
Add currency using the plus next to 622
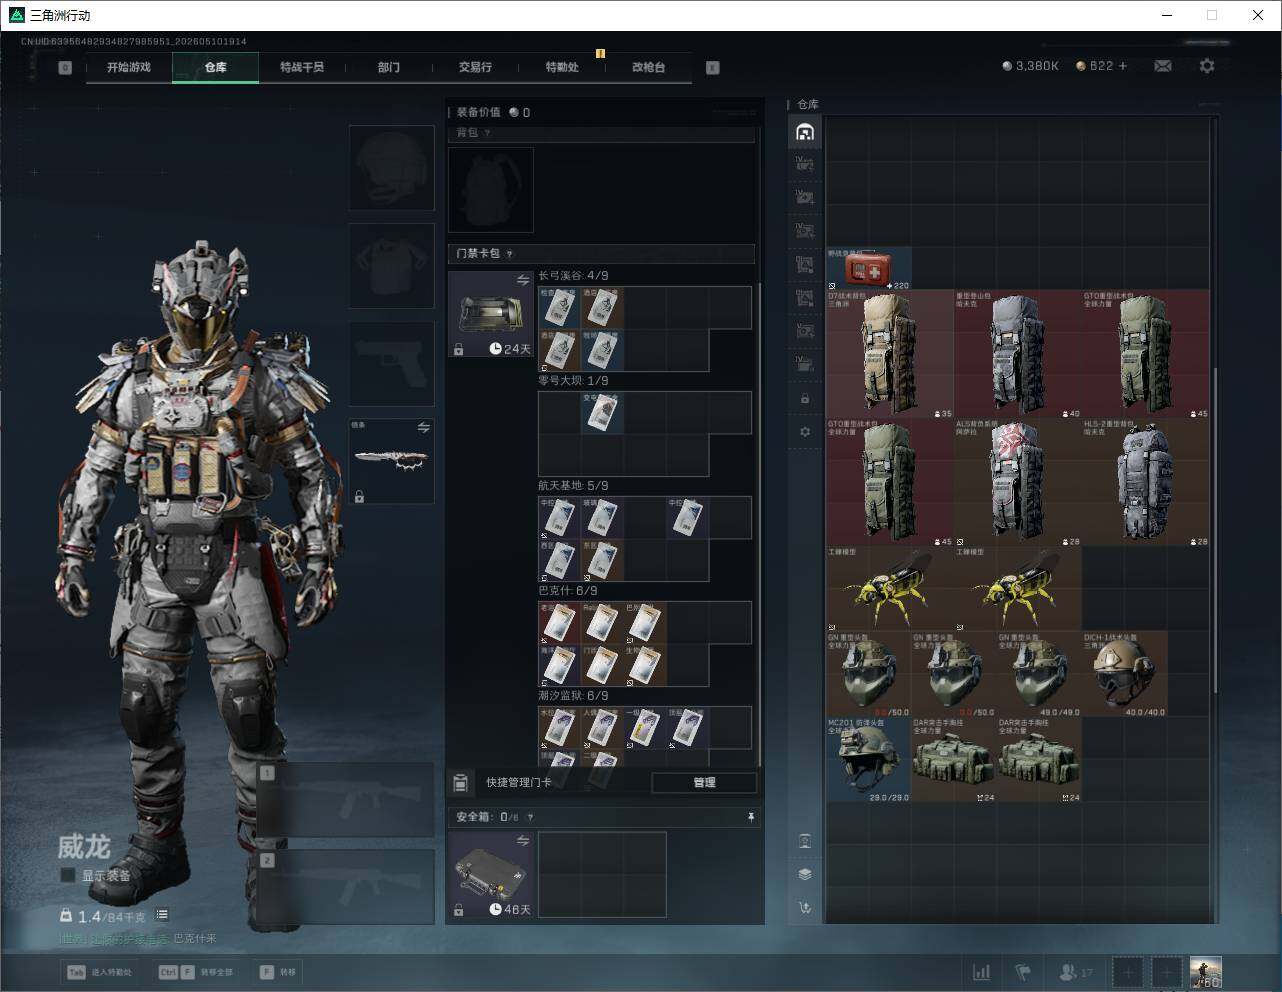[x=1123, y=66]
